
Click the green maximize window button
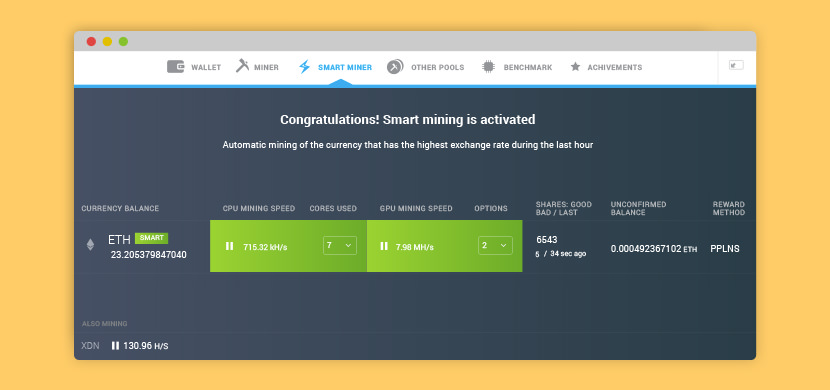(x=123, y=41)
